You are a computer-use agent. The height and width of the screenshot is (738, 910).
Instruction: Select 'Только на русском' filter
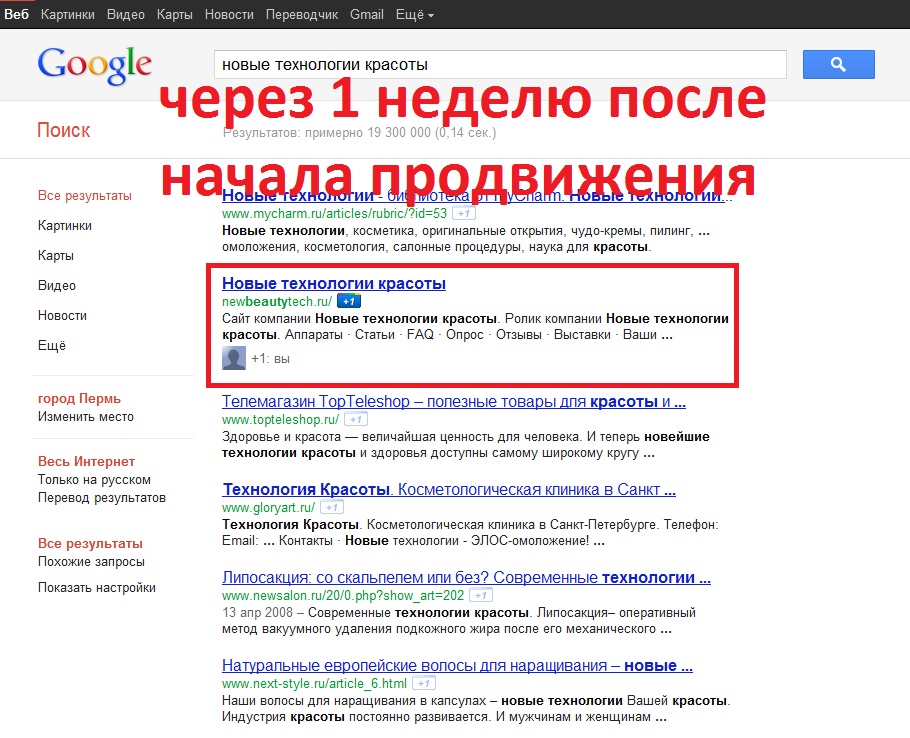(94, 480)
